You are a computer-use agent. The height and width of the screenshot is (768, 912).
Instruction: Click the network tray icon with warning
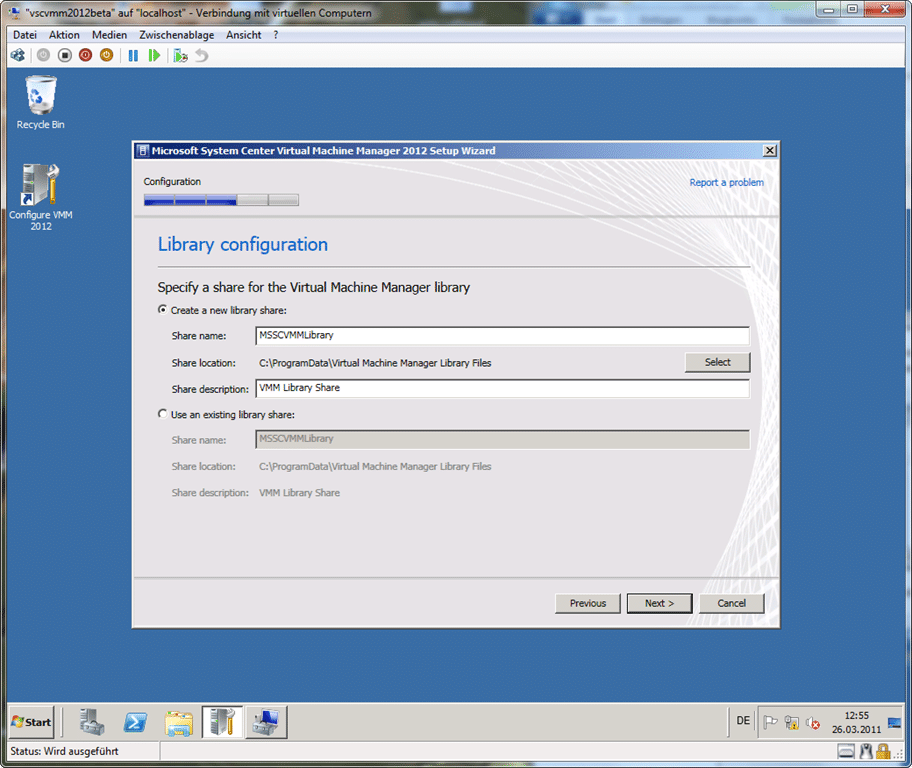click(792, 722)
